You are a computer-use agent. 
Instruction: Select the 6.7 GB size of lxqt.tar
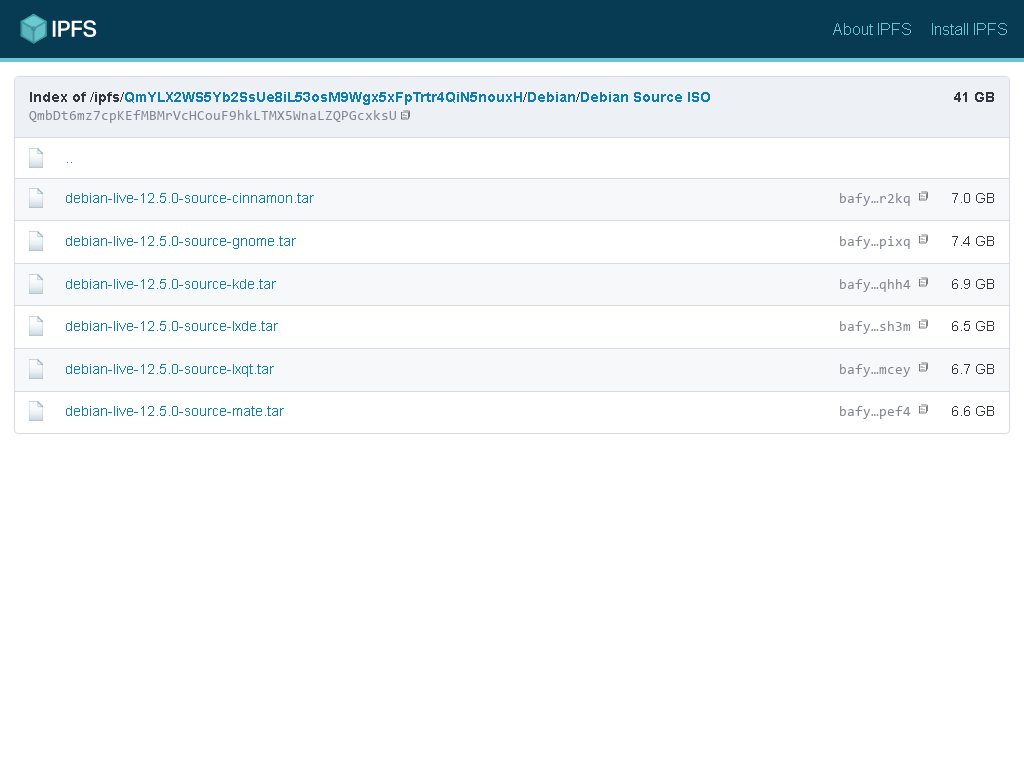pyautogui.click(x=972, y=370)
